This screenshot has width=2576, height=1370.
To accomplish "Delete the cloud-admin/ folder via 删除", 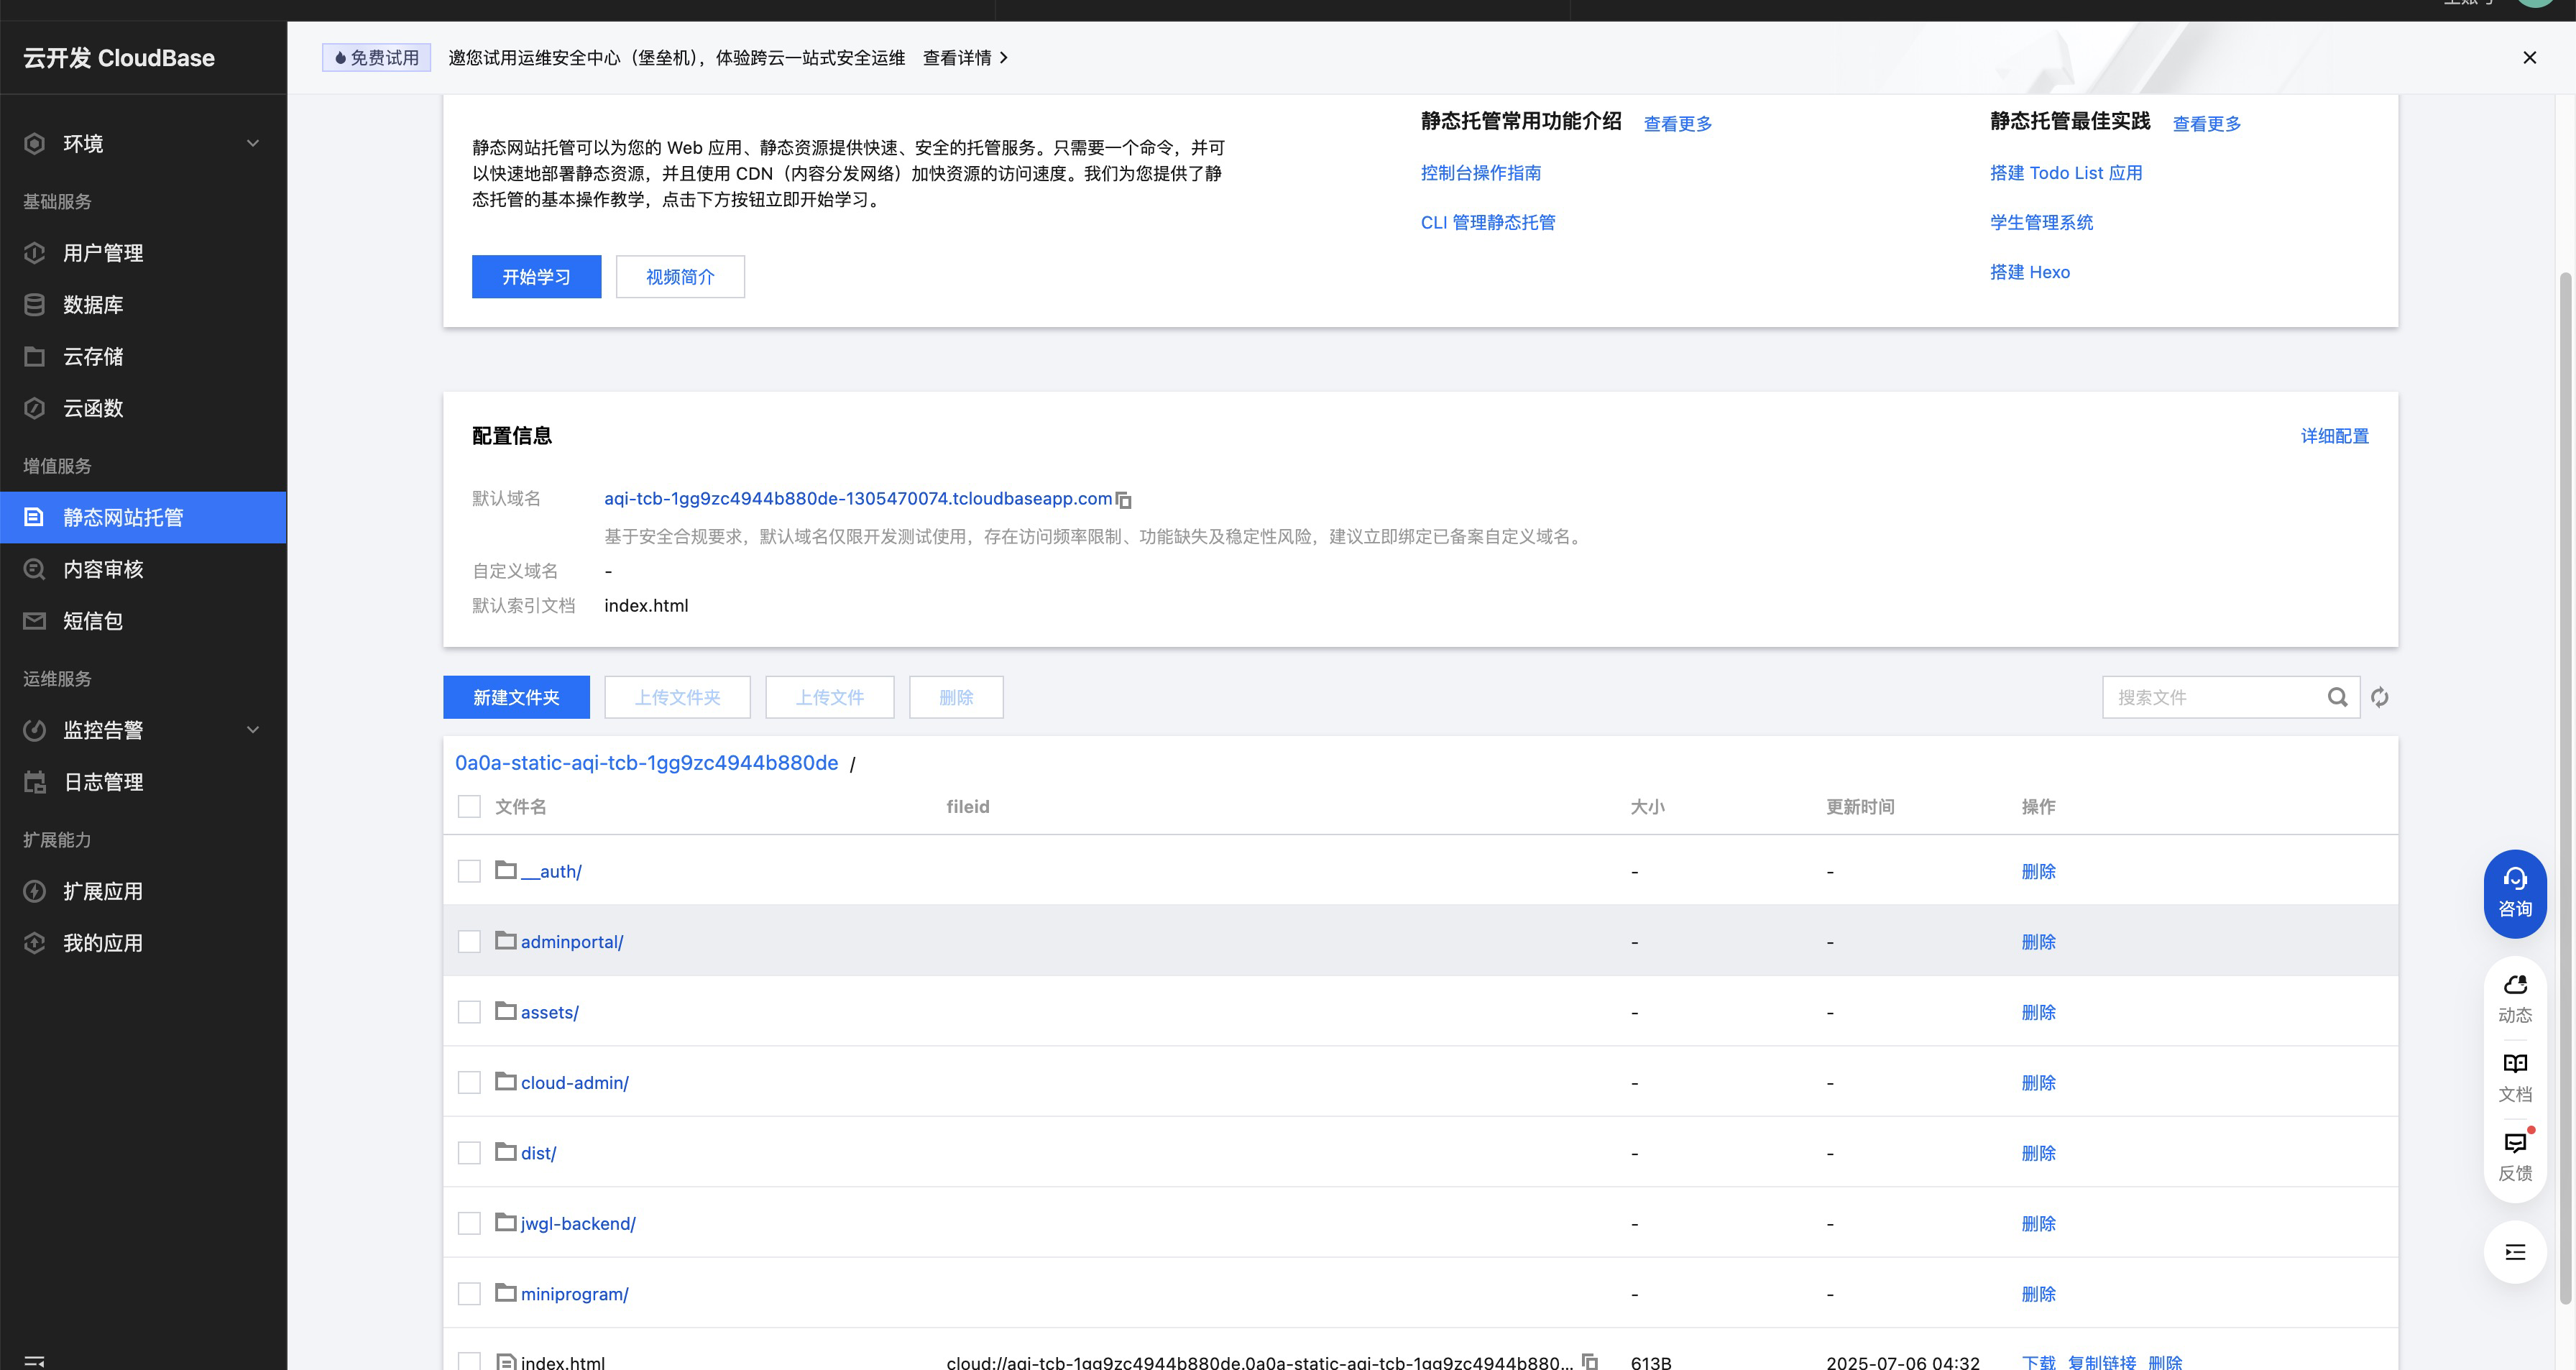I will coord(2038,1082).
